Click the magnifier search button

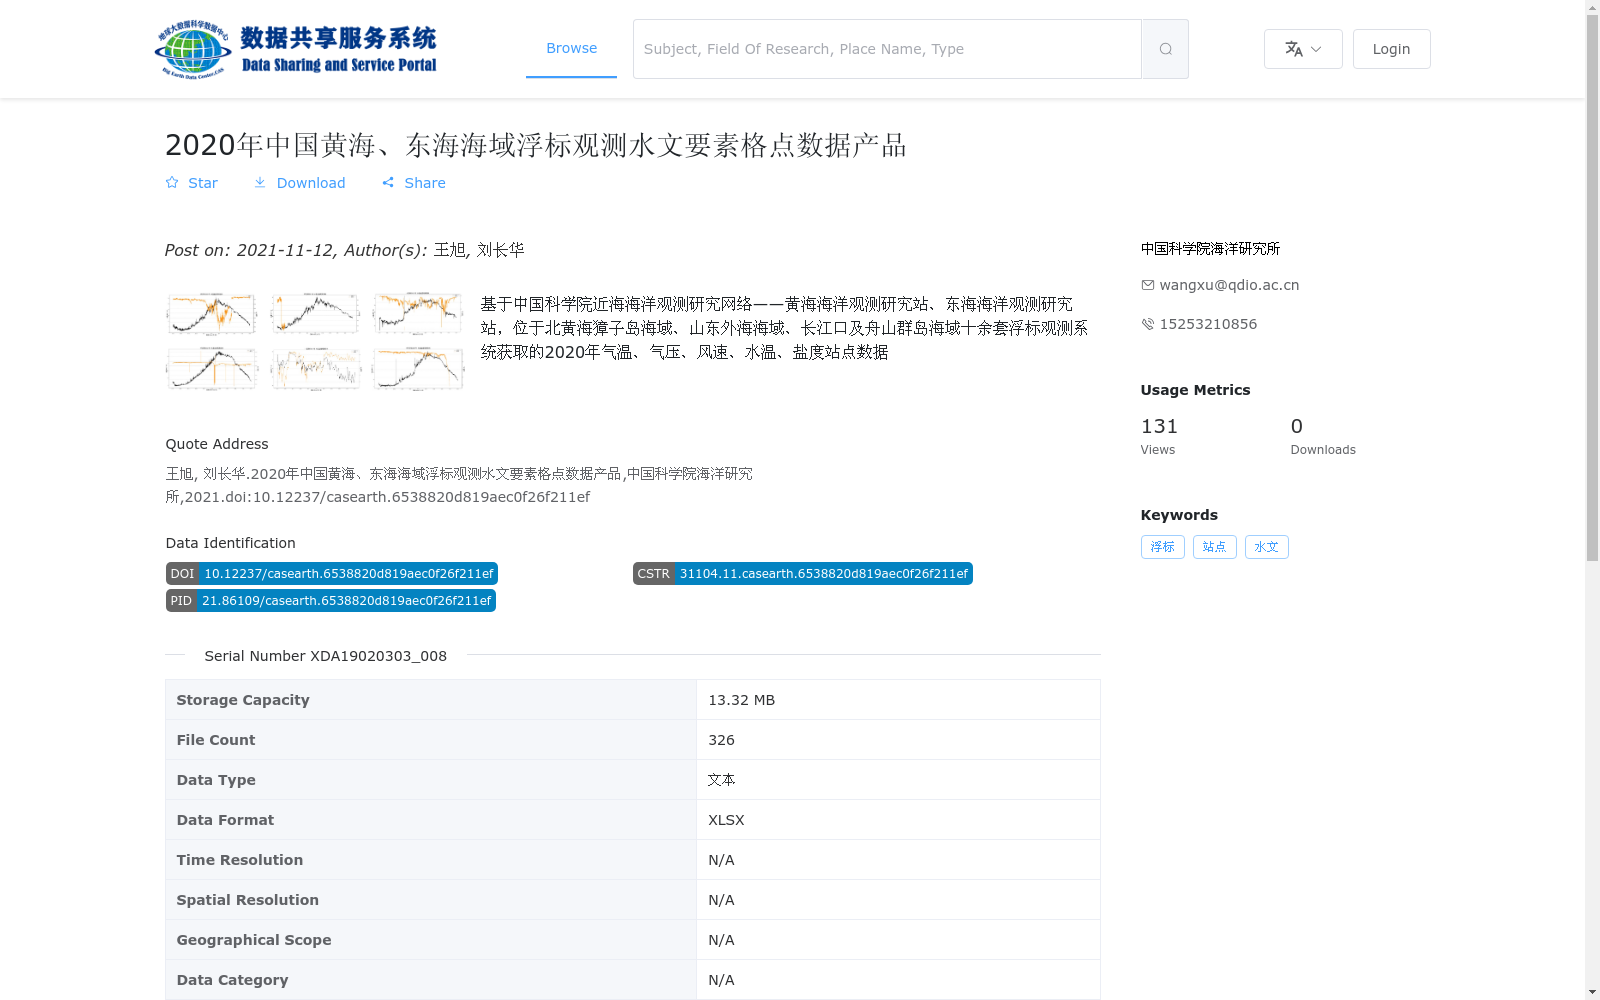click(1165, 49)
